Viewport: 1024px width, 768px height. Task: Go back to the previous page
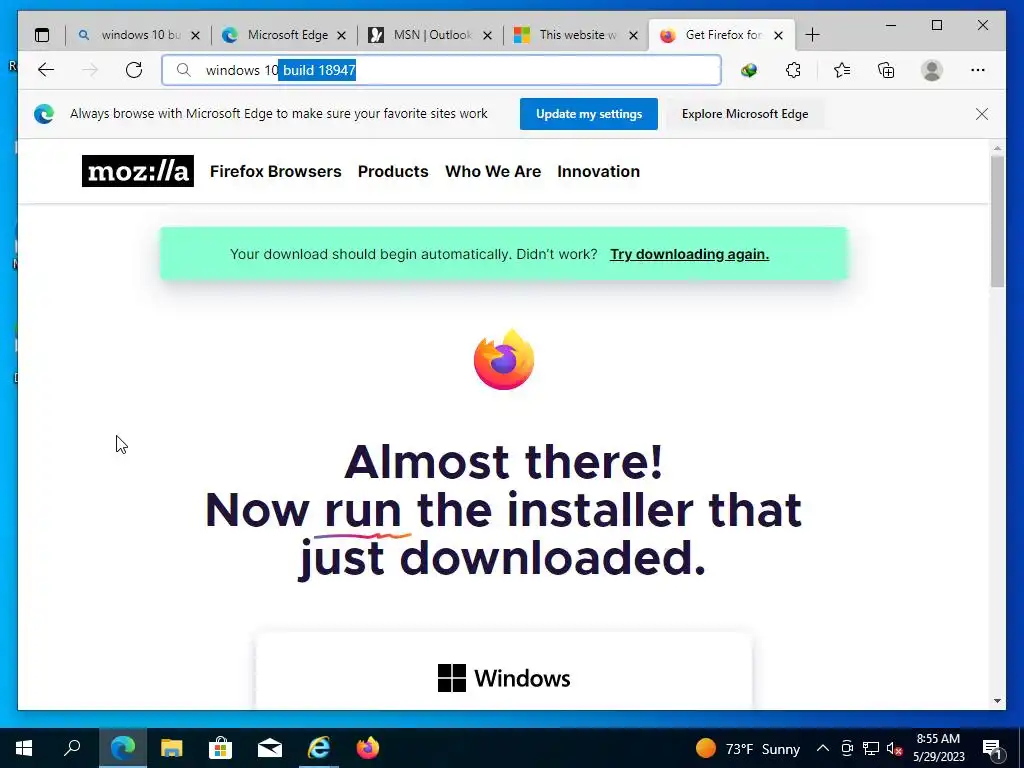click(x=46, y=70)
